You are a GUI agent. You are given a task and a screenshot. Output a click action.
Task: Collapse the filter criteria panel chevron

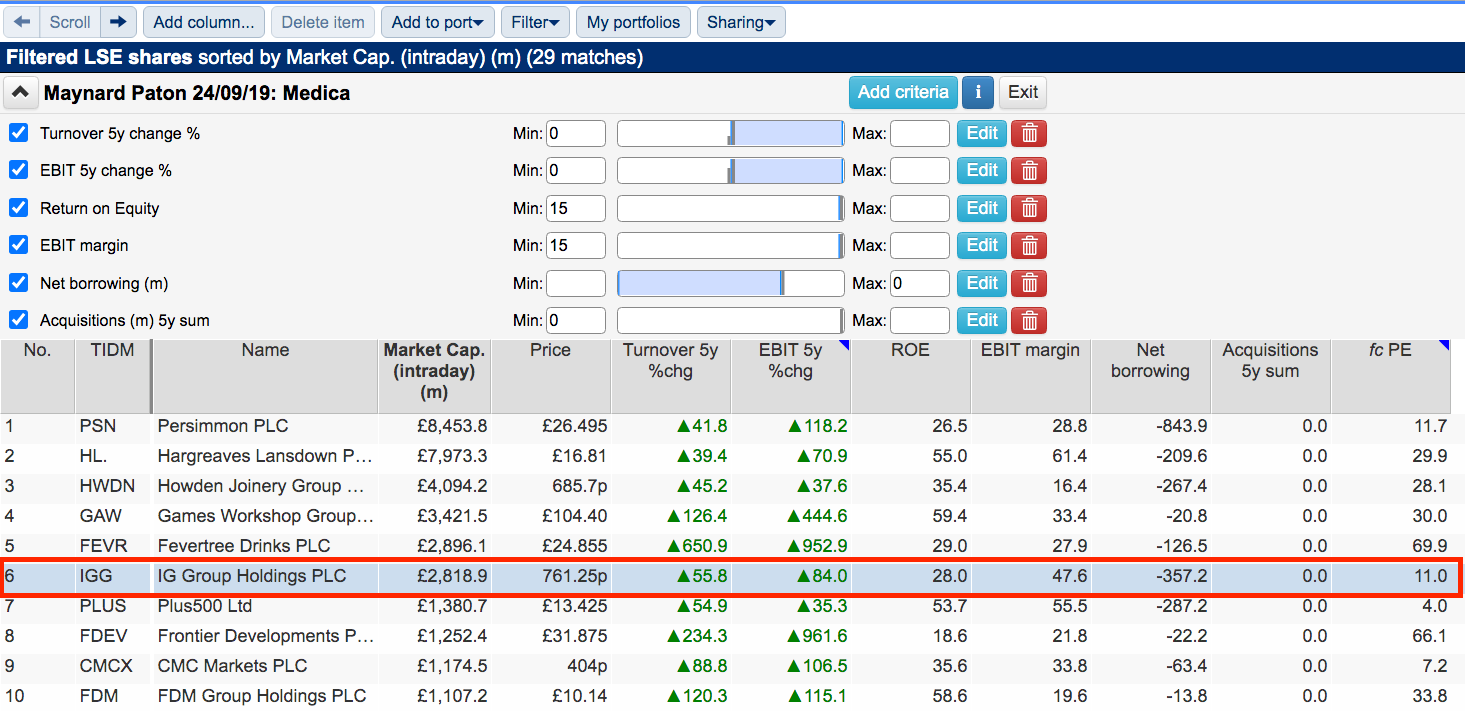[20, 93]
